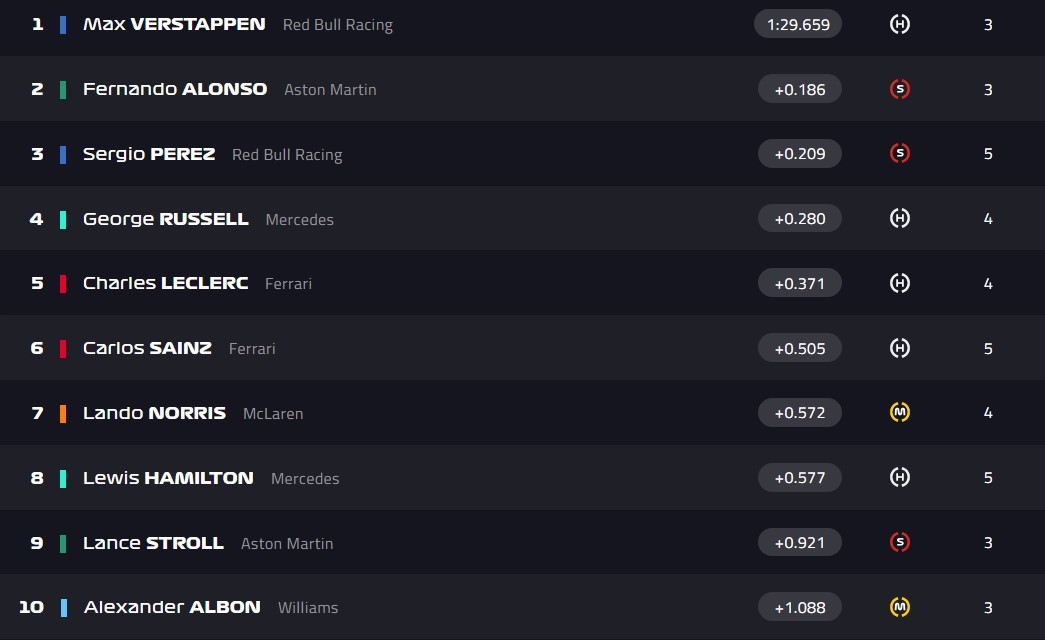The height and width of the screenshot is (640, 1045).
Task: Click Hamilton's hard tyre icon
Action: [899, 477]
